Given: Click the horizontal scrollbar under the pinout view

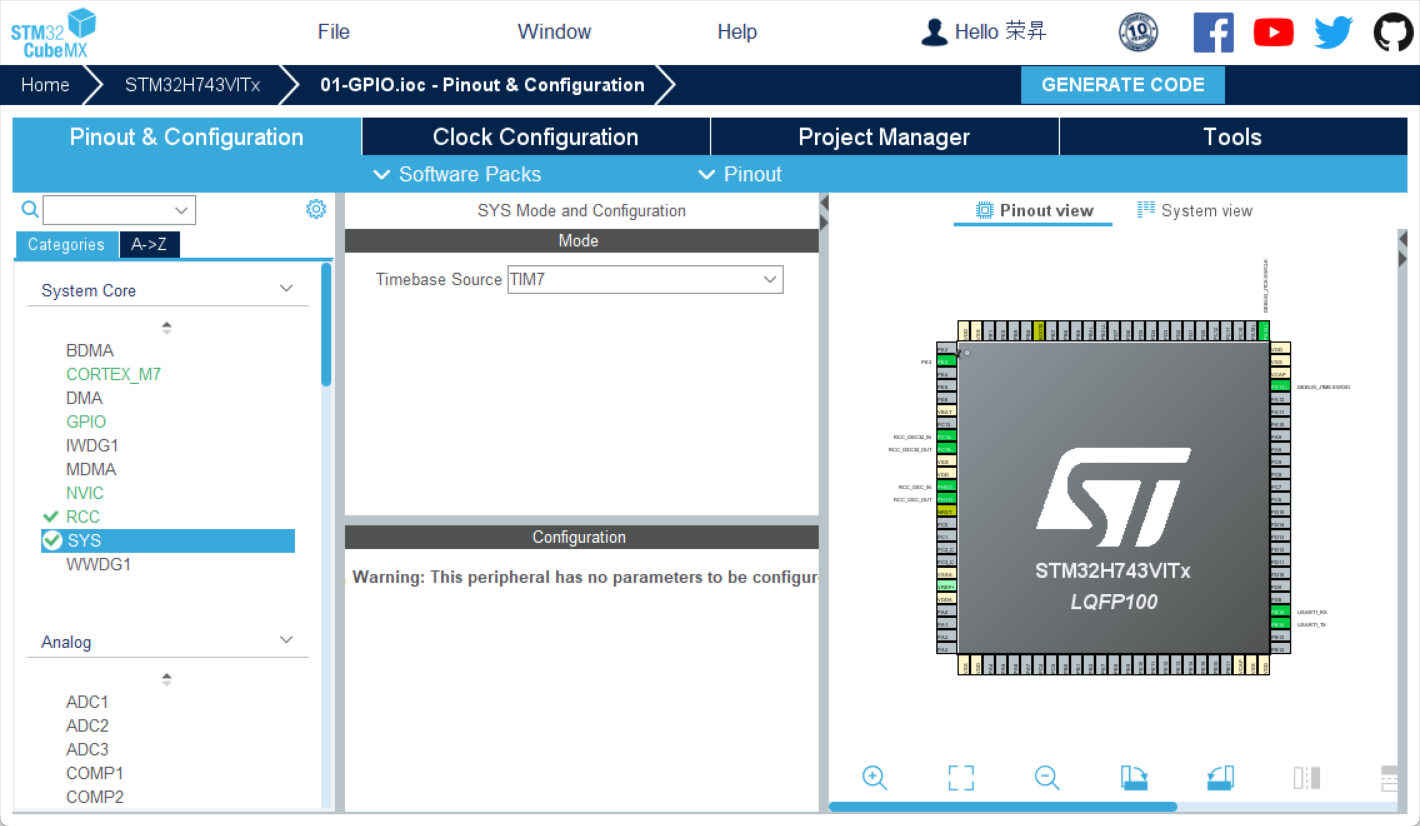Looking at the screenshot, I should pos(1003,806).
